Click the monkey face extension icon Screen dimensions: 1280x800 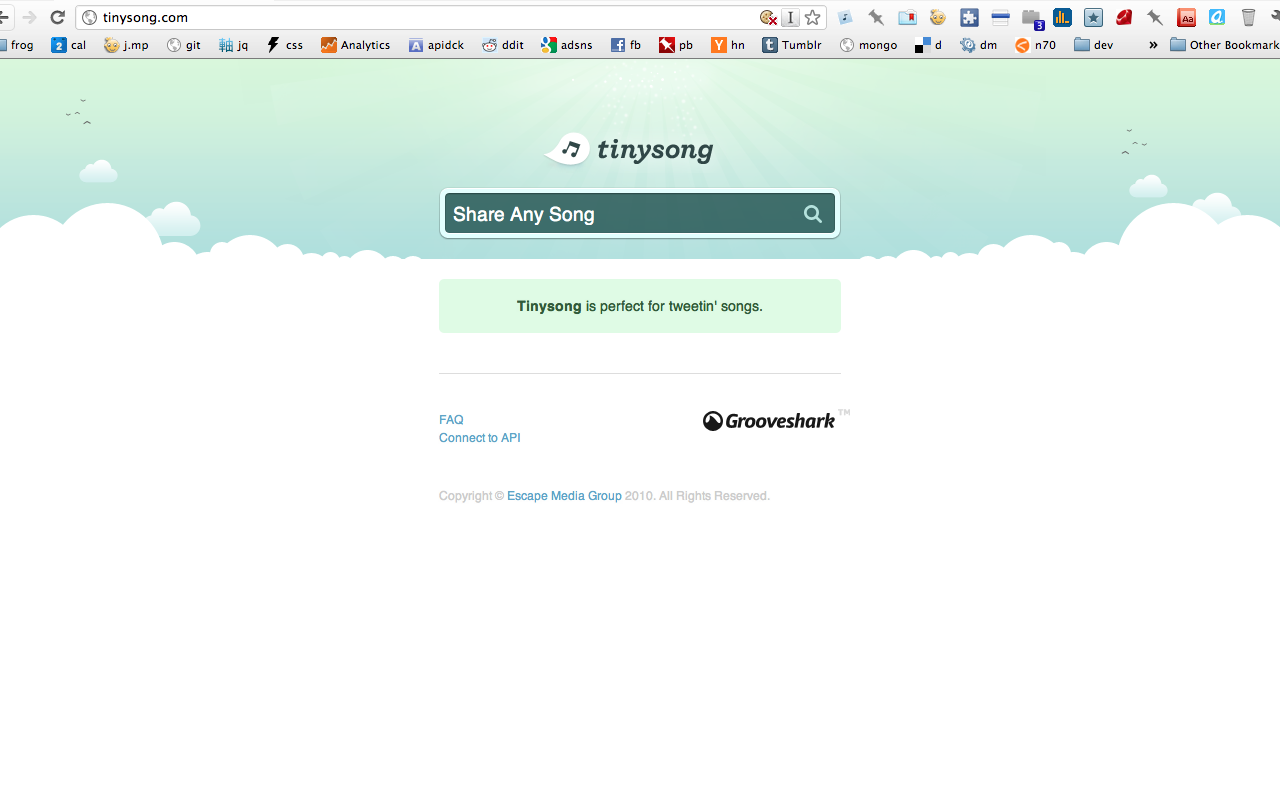click(x=938, y=17)
